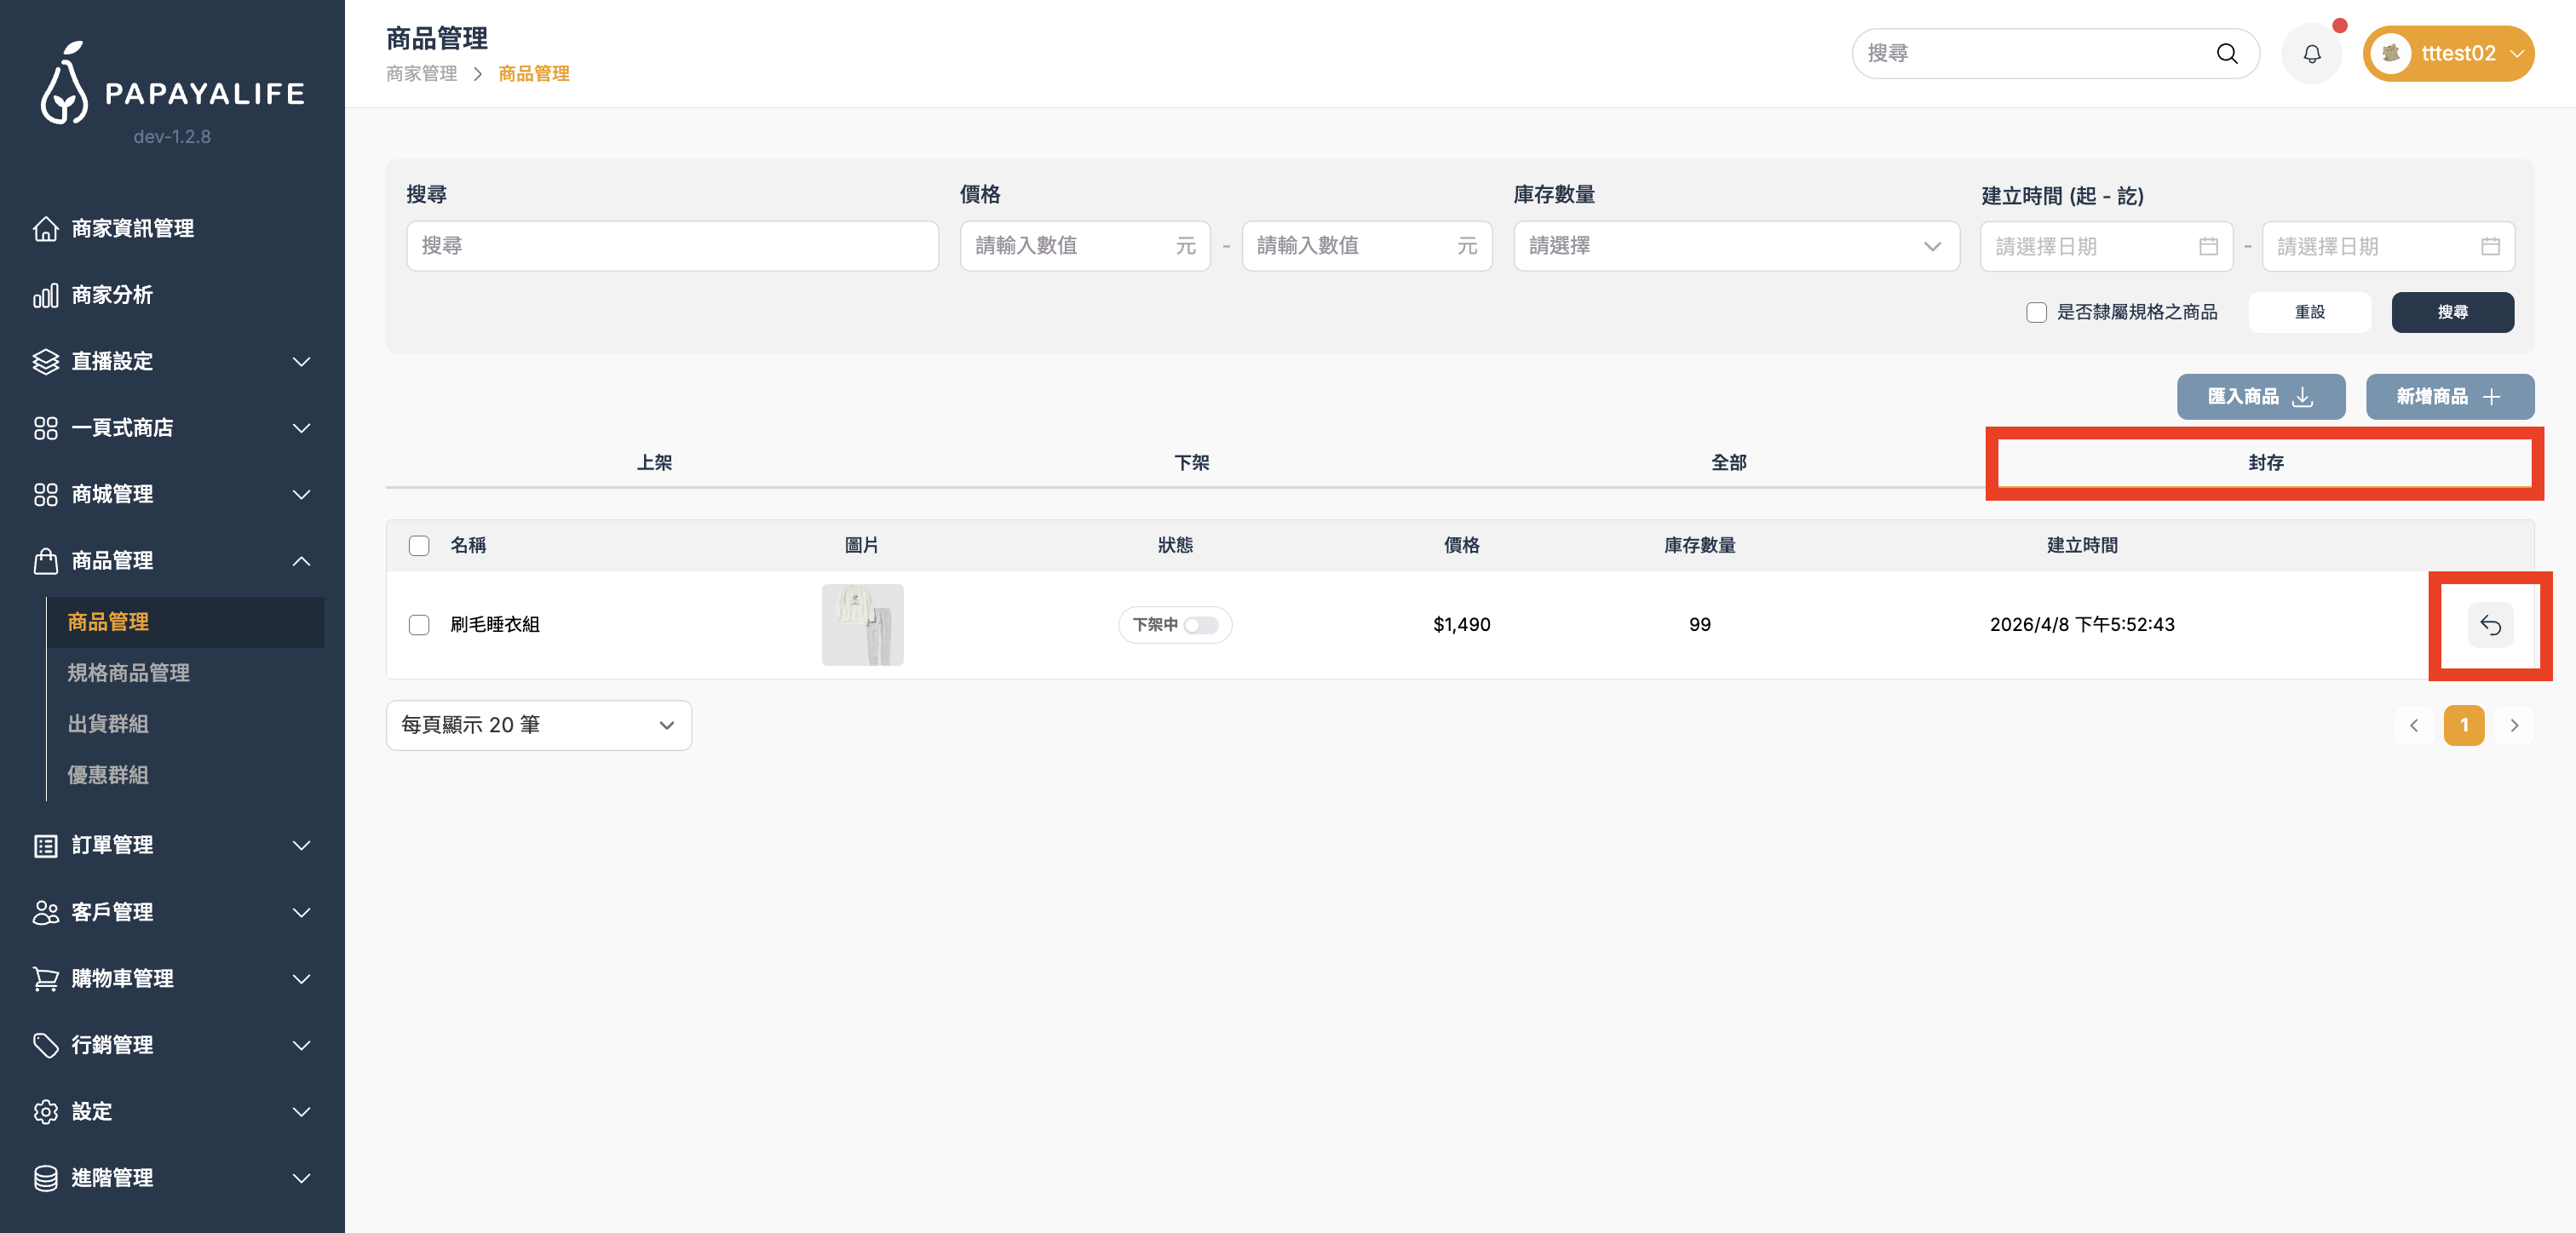
Task: Click the restore arrow icon for 刷毛睡衣組
Action: pyautogui.click(x=2489, y=625)
